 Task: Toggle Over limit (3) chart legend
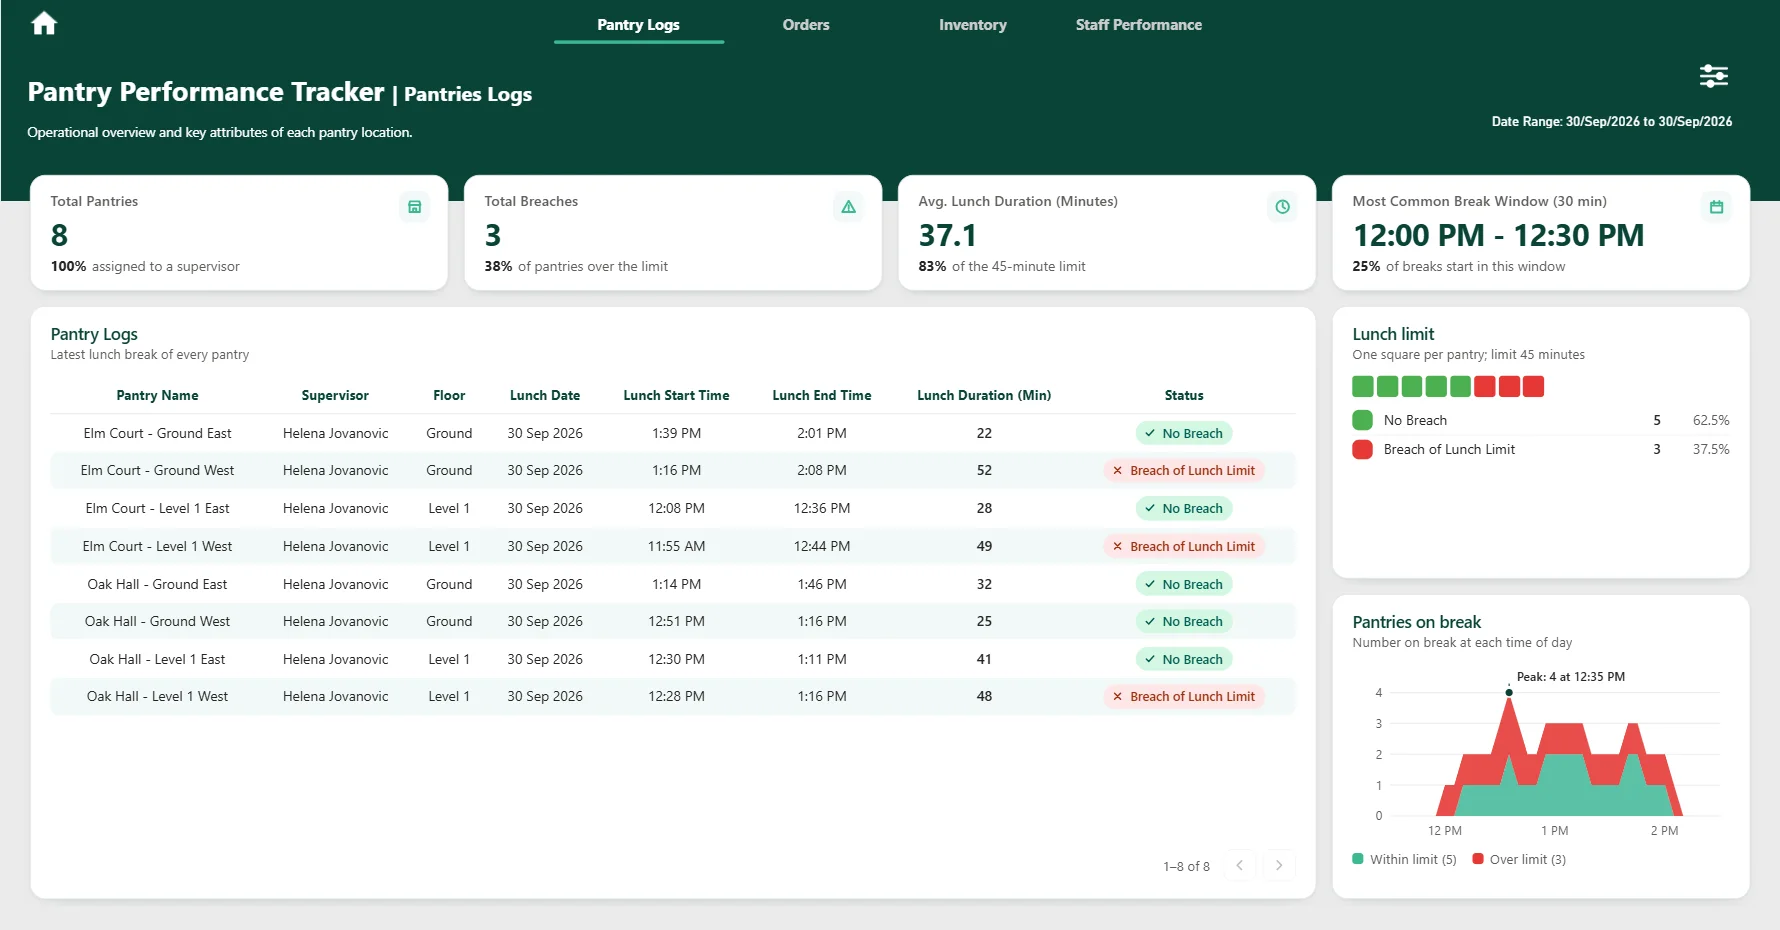pyautogui.click(x=1519, y=859)
